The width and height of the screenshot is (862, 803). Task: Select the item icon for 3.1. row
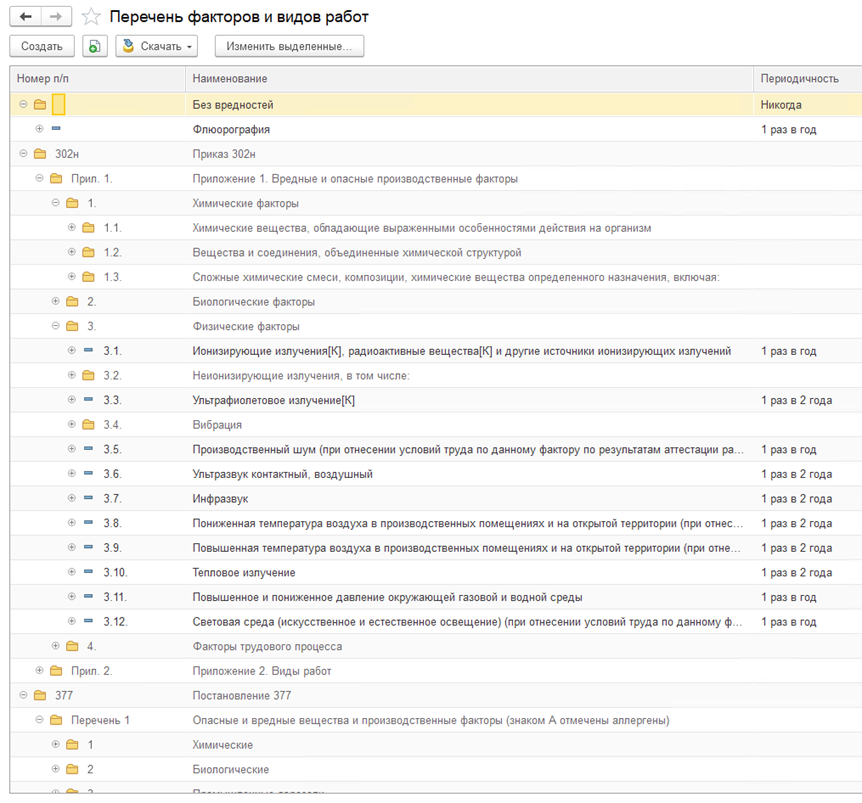(89, 350)
